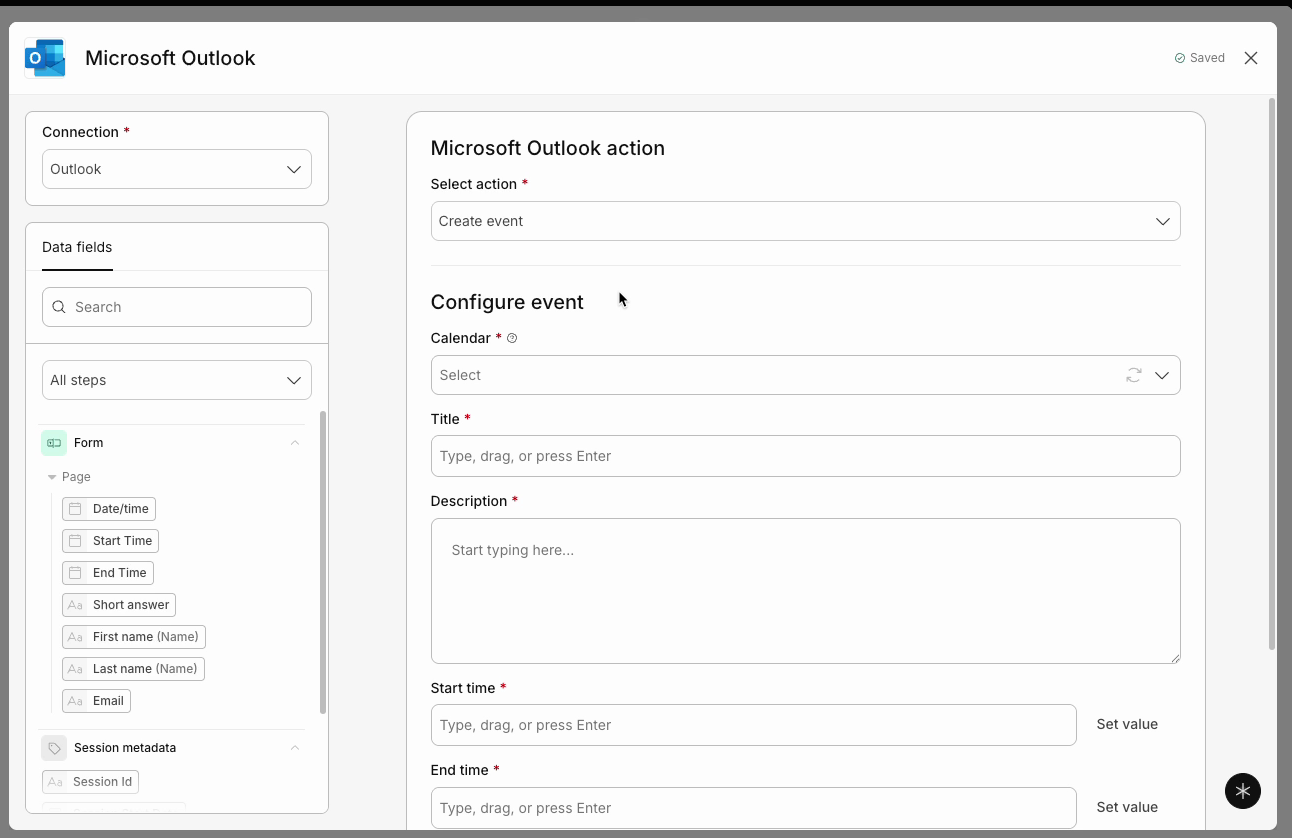Click the refresh icon in the Calendar field

[x=1133, y=375]
